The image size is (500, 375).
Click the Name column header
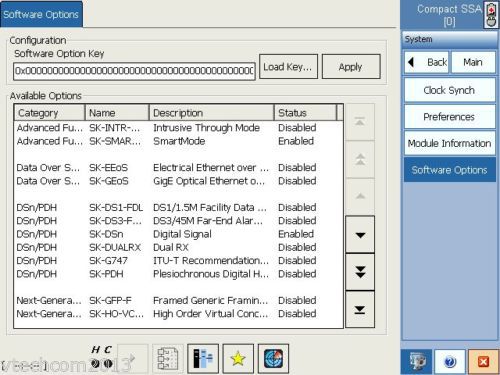(x=117, y=113)
